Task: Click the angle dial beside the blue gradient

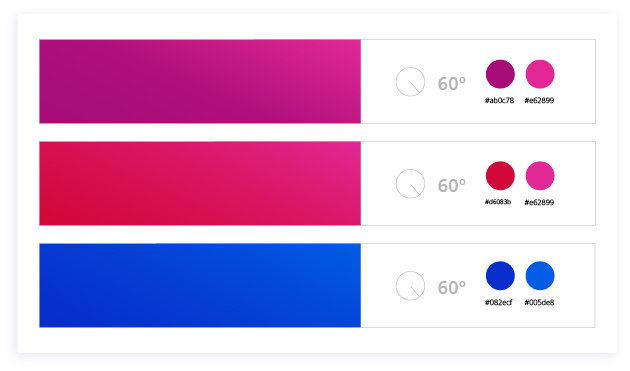Action: coord(410,286)
